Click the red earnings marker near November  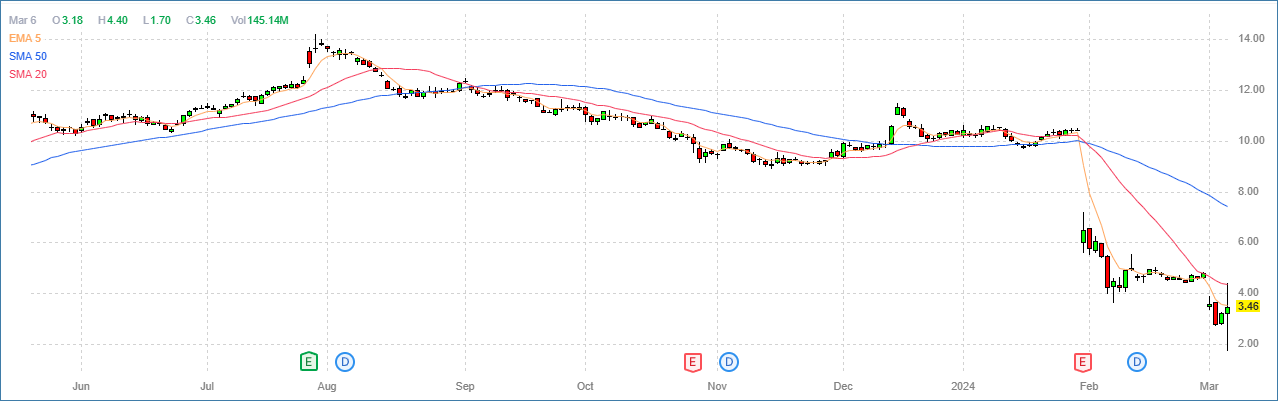click(x=692, y=361)
